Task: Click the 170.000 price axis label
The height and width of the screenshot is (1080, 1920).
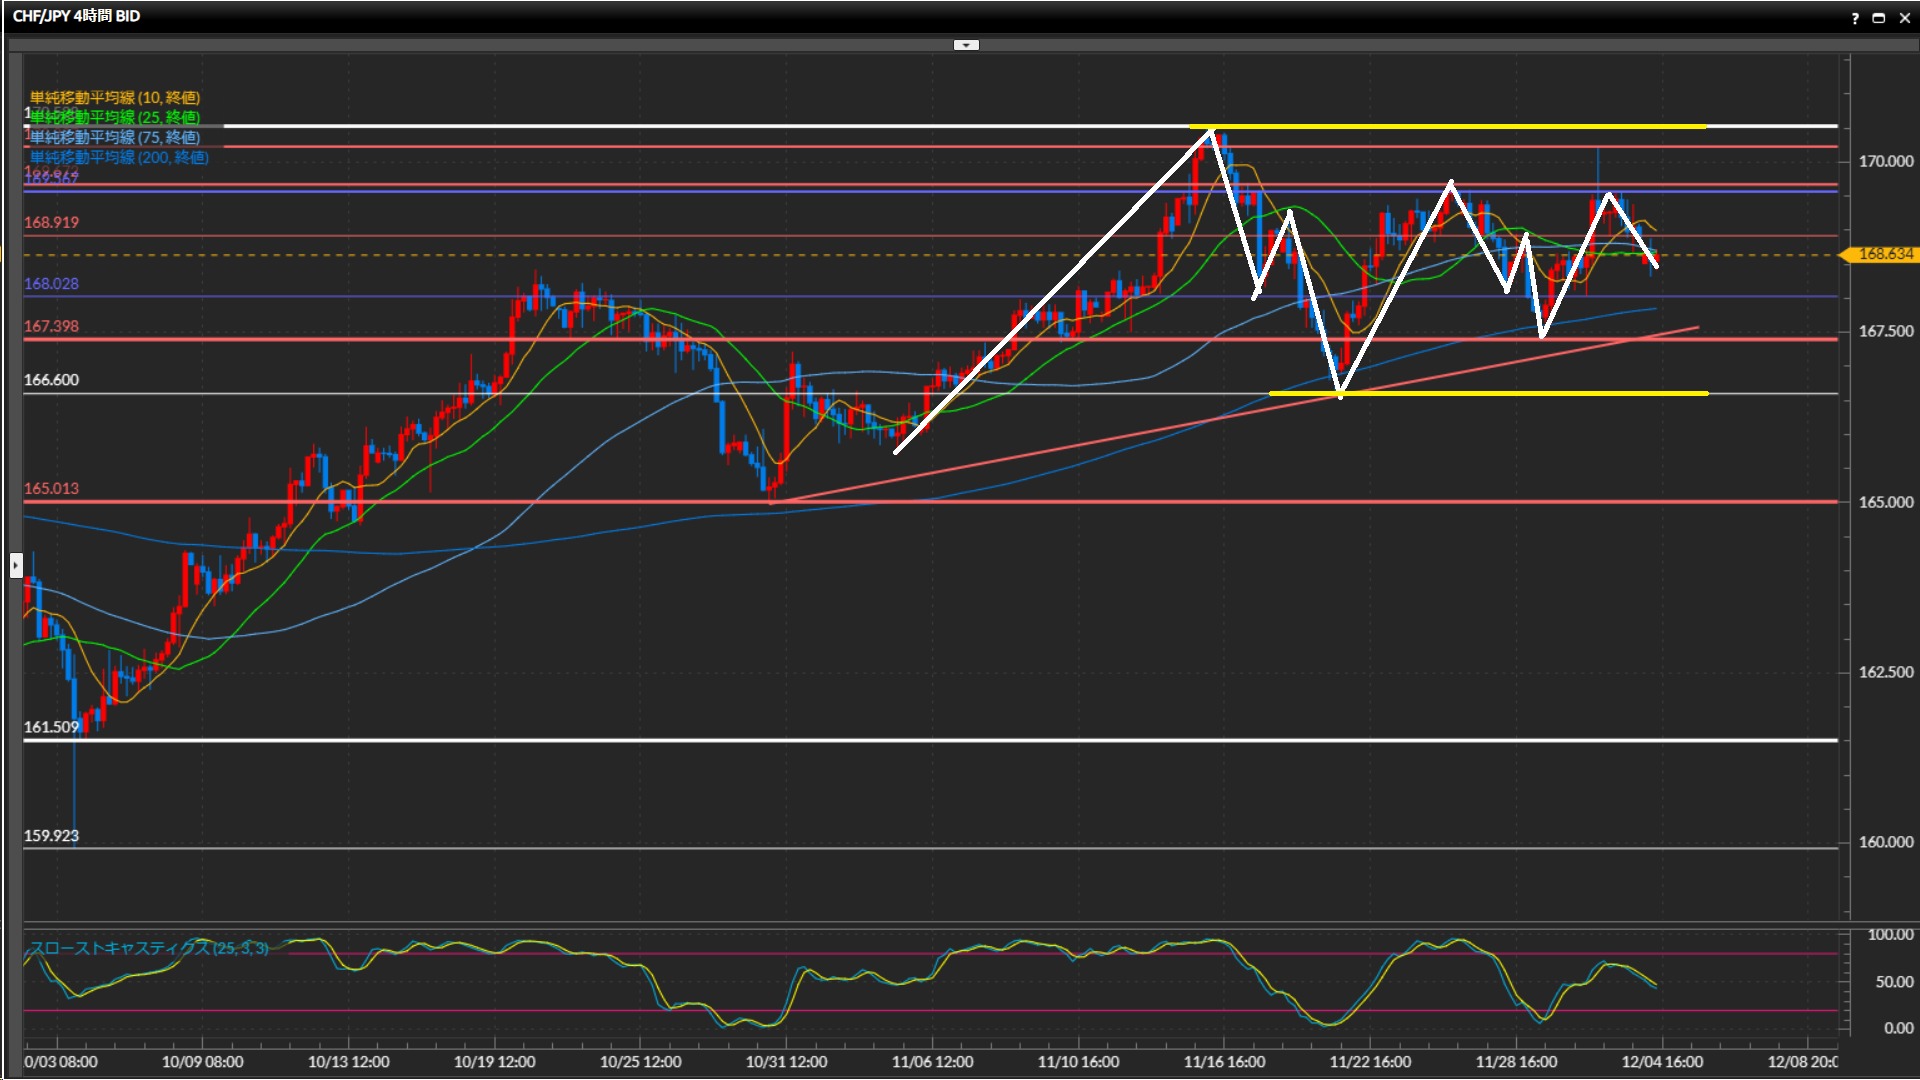Action: click(1885, 161)
